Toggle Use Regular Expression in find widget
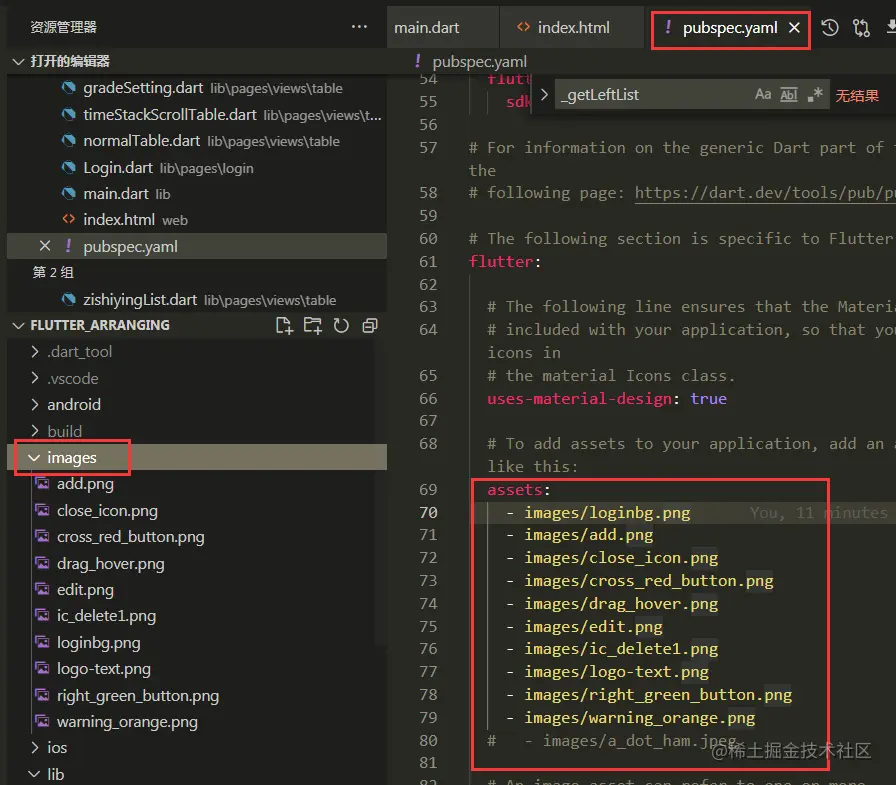896x785 pixels. 815,94
